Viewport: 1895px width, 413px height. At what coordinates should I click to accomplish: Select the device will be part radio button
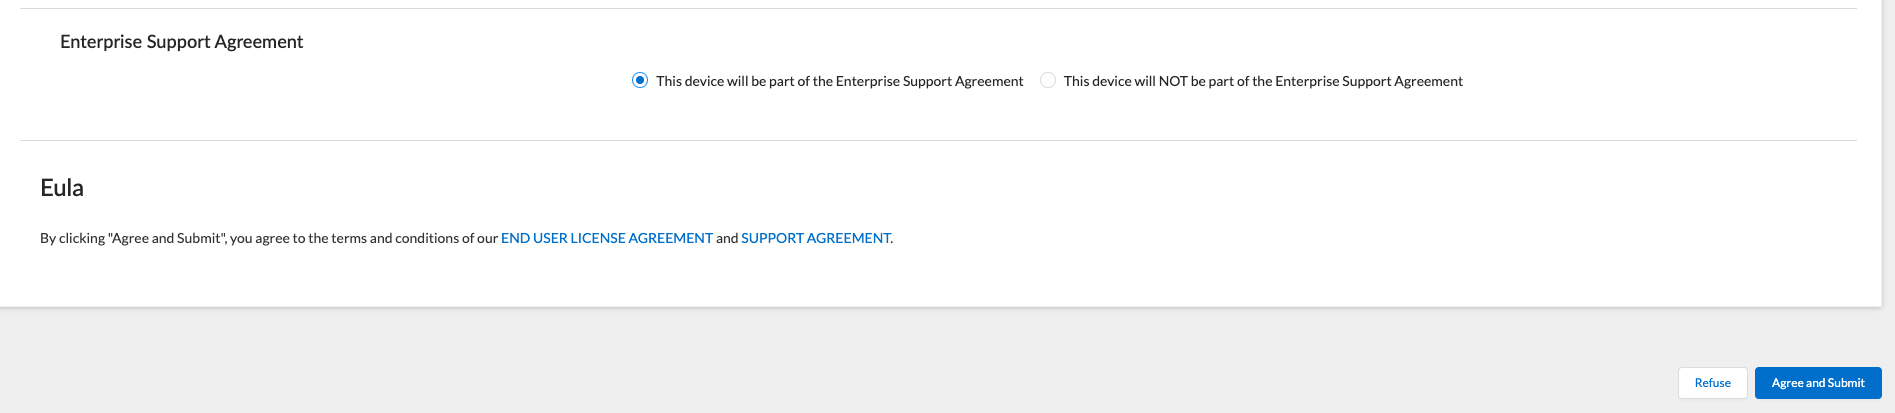640,81
